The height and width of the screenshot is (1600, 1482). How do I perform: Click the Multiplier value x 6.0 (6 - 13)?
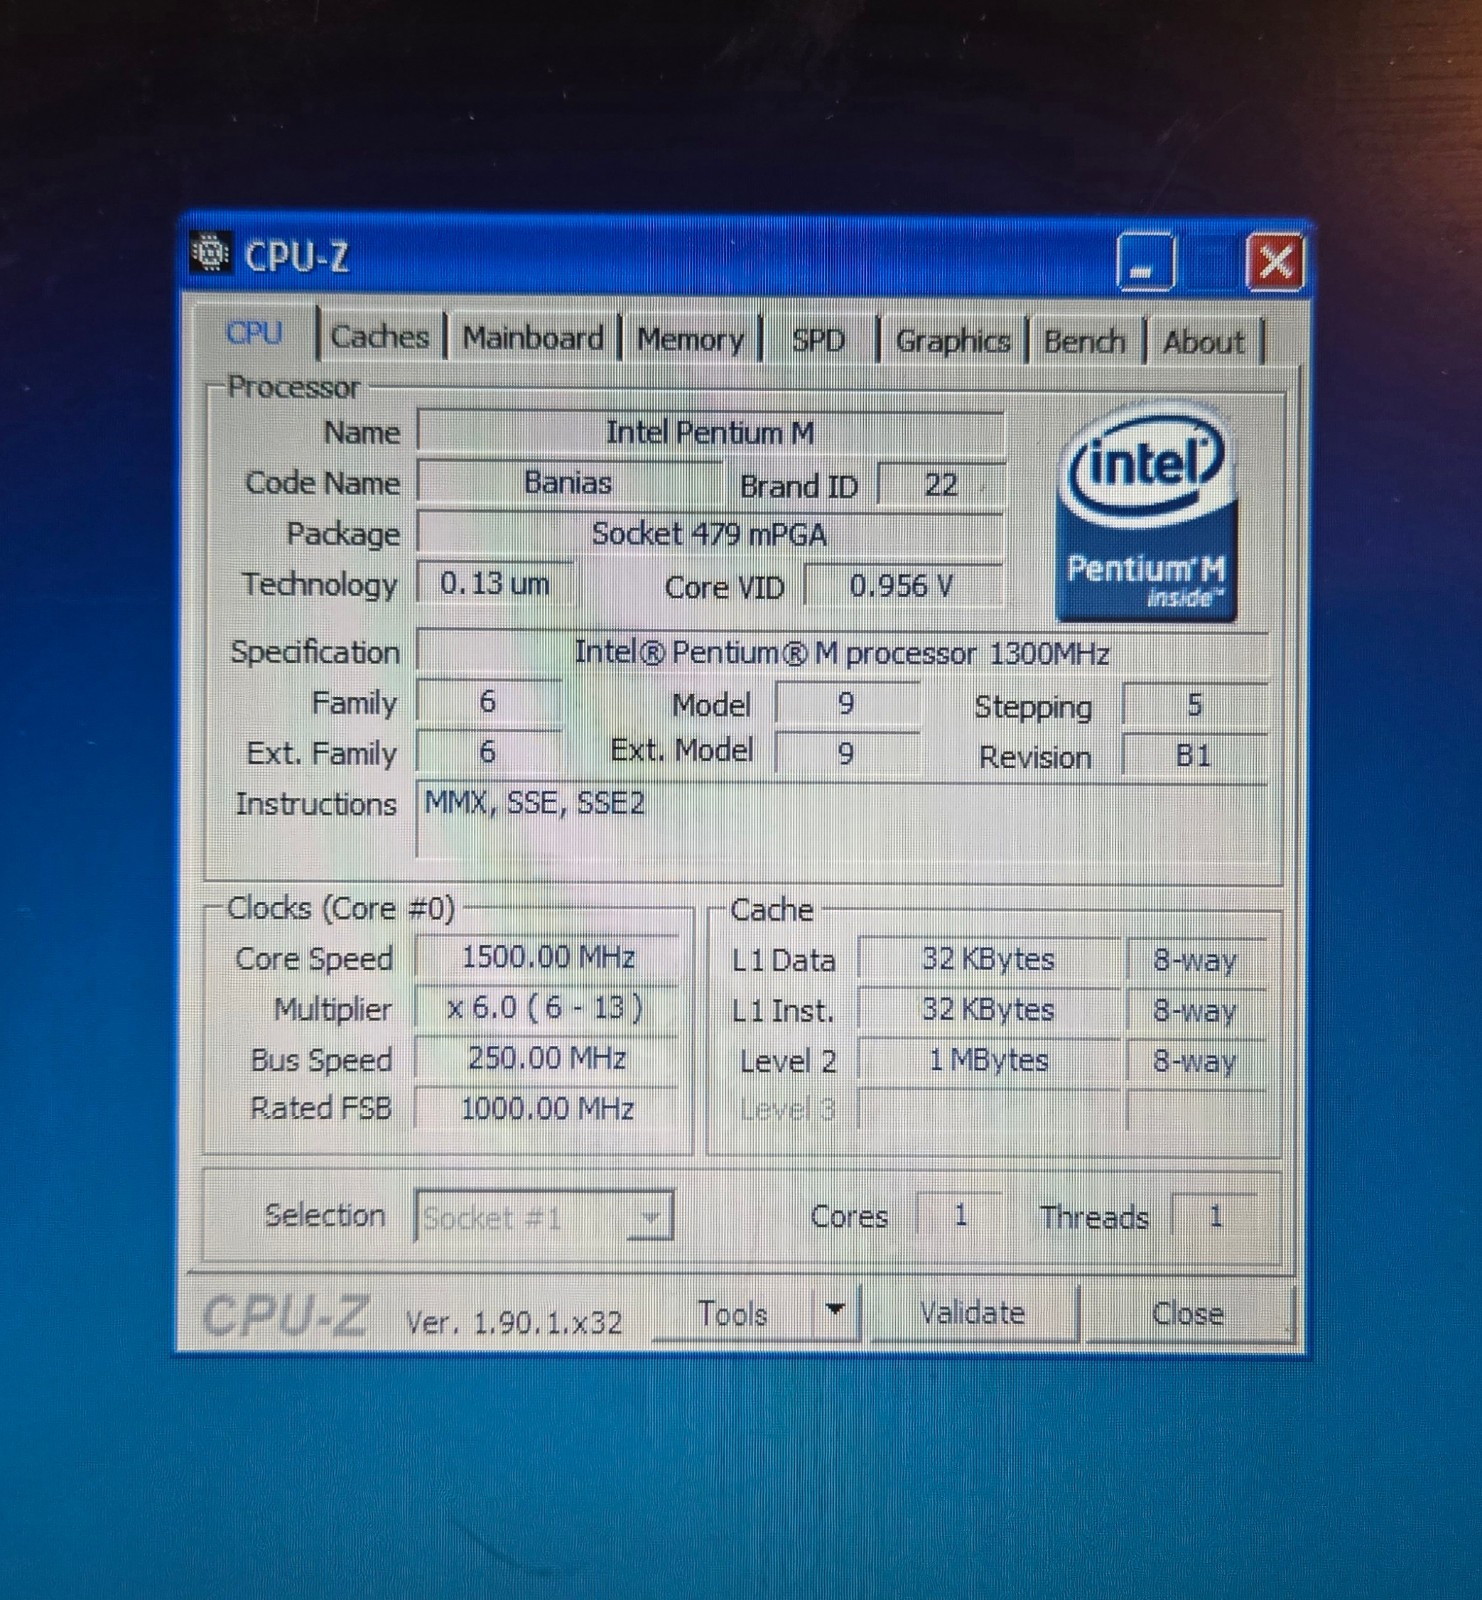pos(547,1007)
